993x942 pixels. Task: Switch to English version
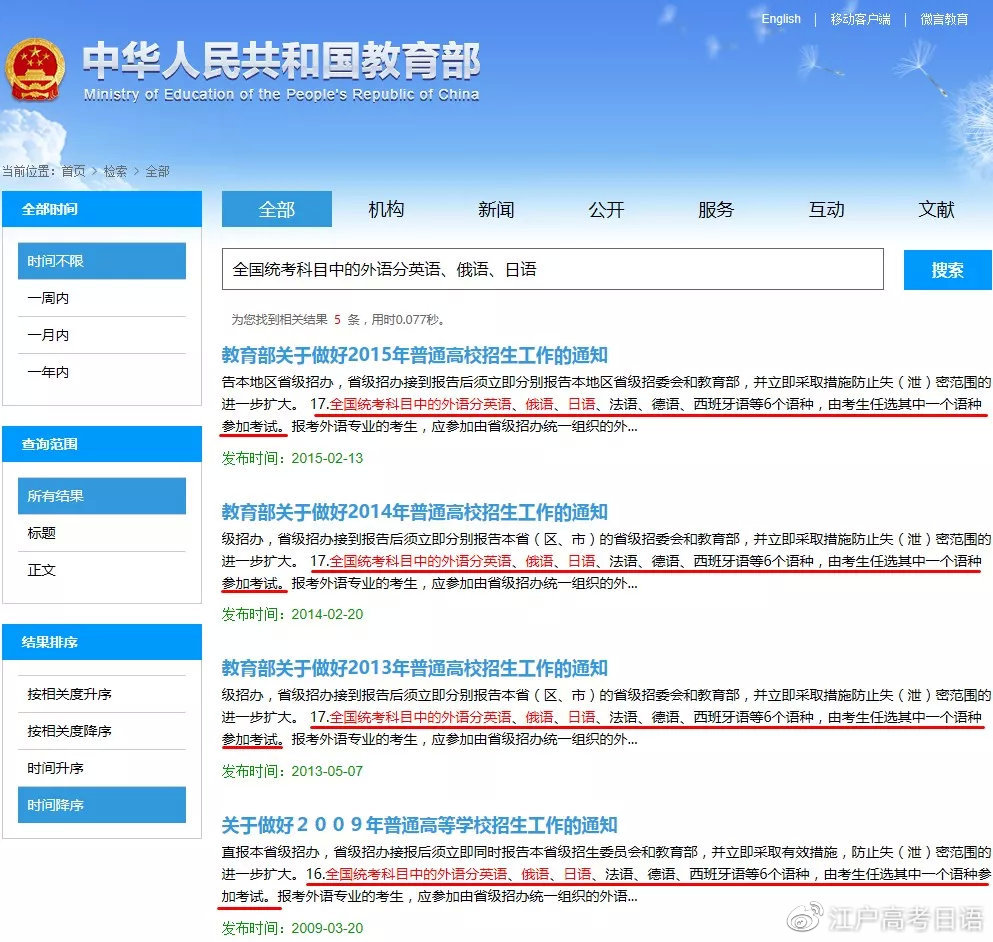click(x=781, y=18)
